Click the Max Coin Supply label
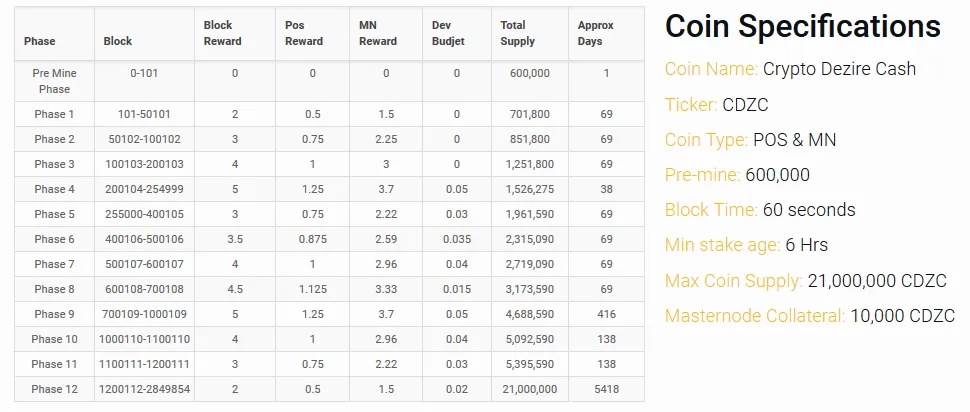Viewport: 970px width, 412px height. coord(733,280)
